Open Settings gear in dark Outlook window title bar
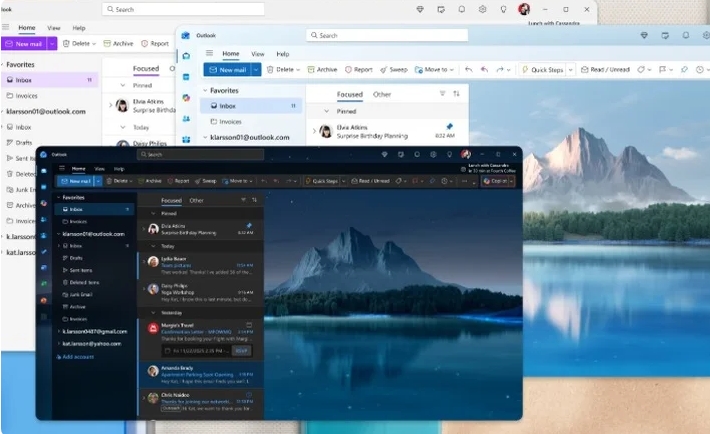 [433, 154]
